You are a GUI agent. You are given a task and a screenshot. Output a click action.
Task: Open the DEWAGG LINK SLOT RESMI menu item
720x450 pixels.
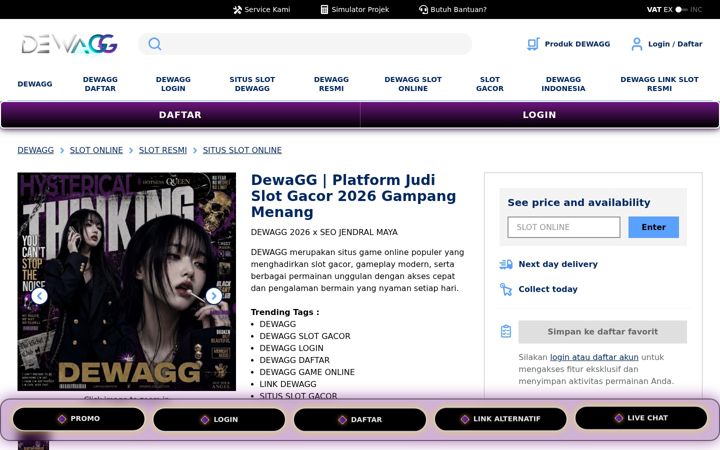[659, 84]
